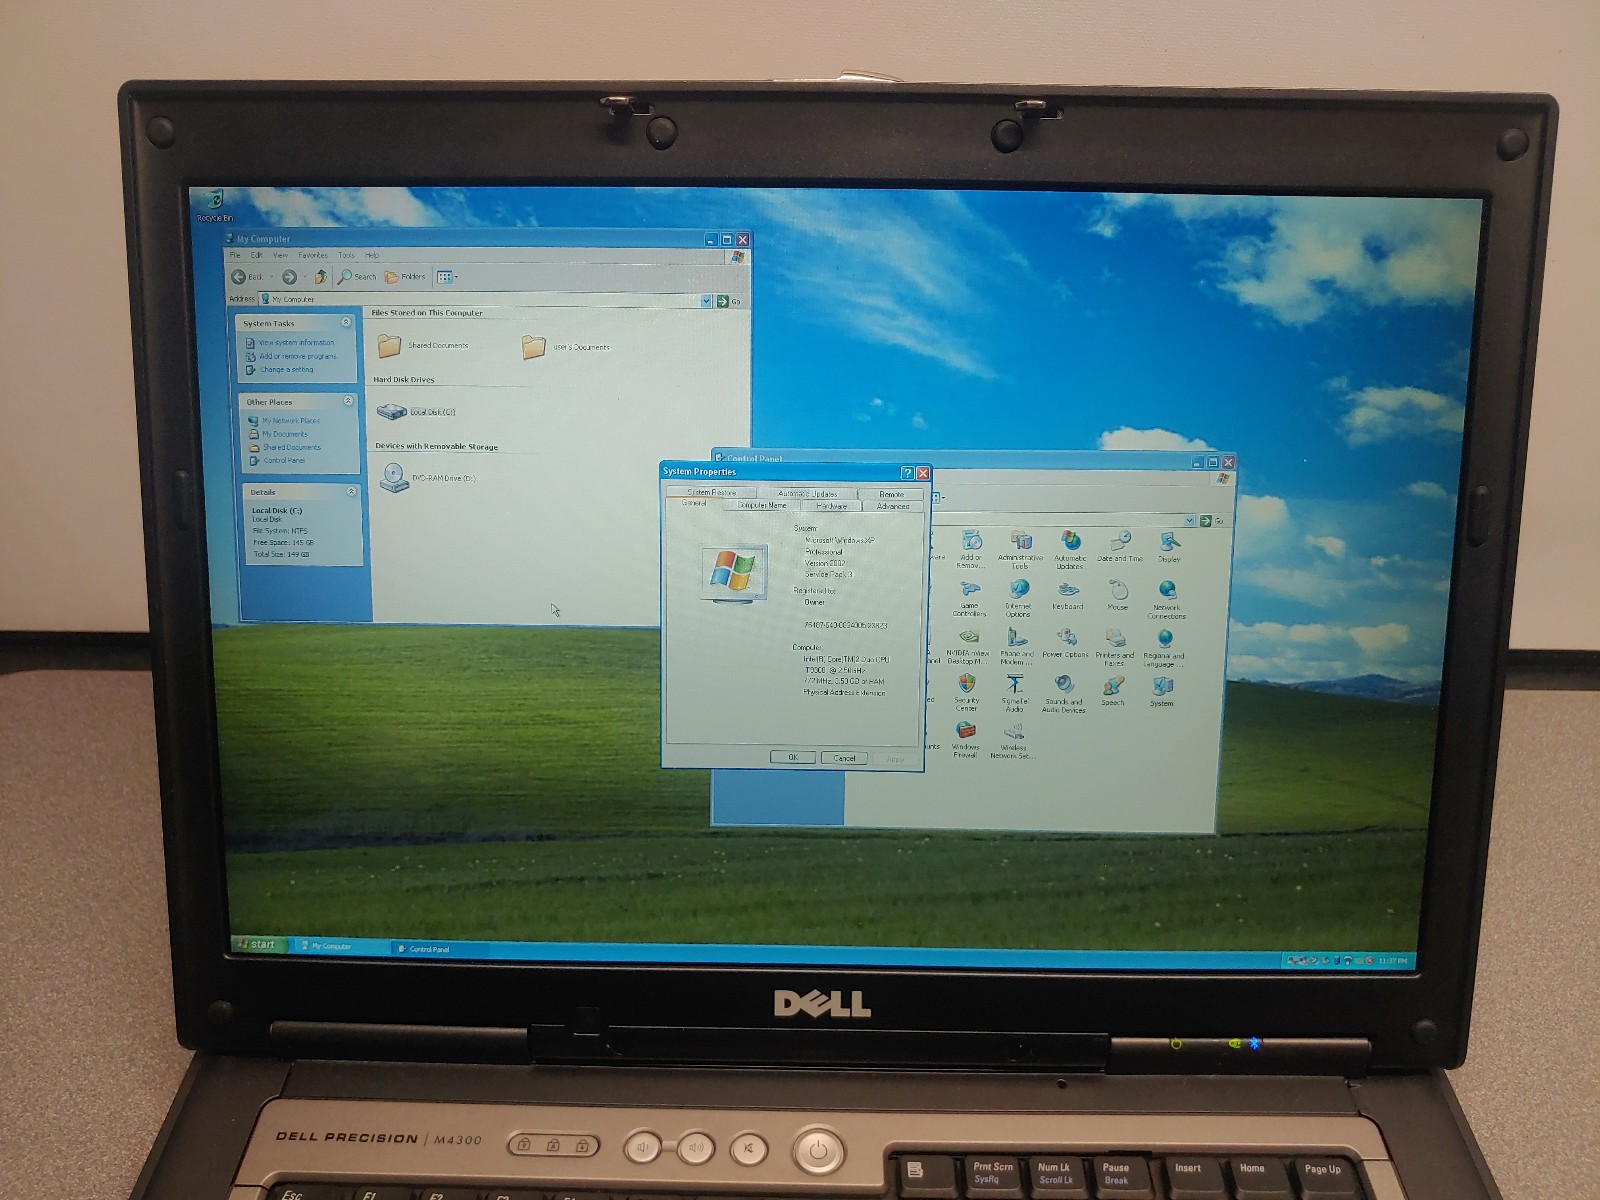Click View system information link

click(x=296, y=342)
